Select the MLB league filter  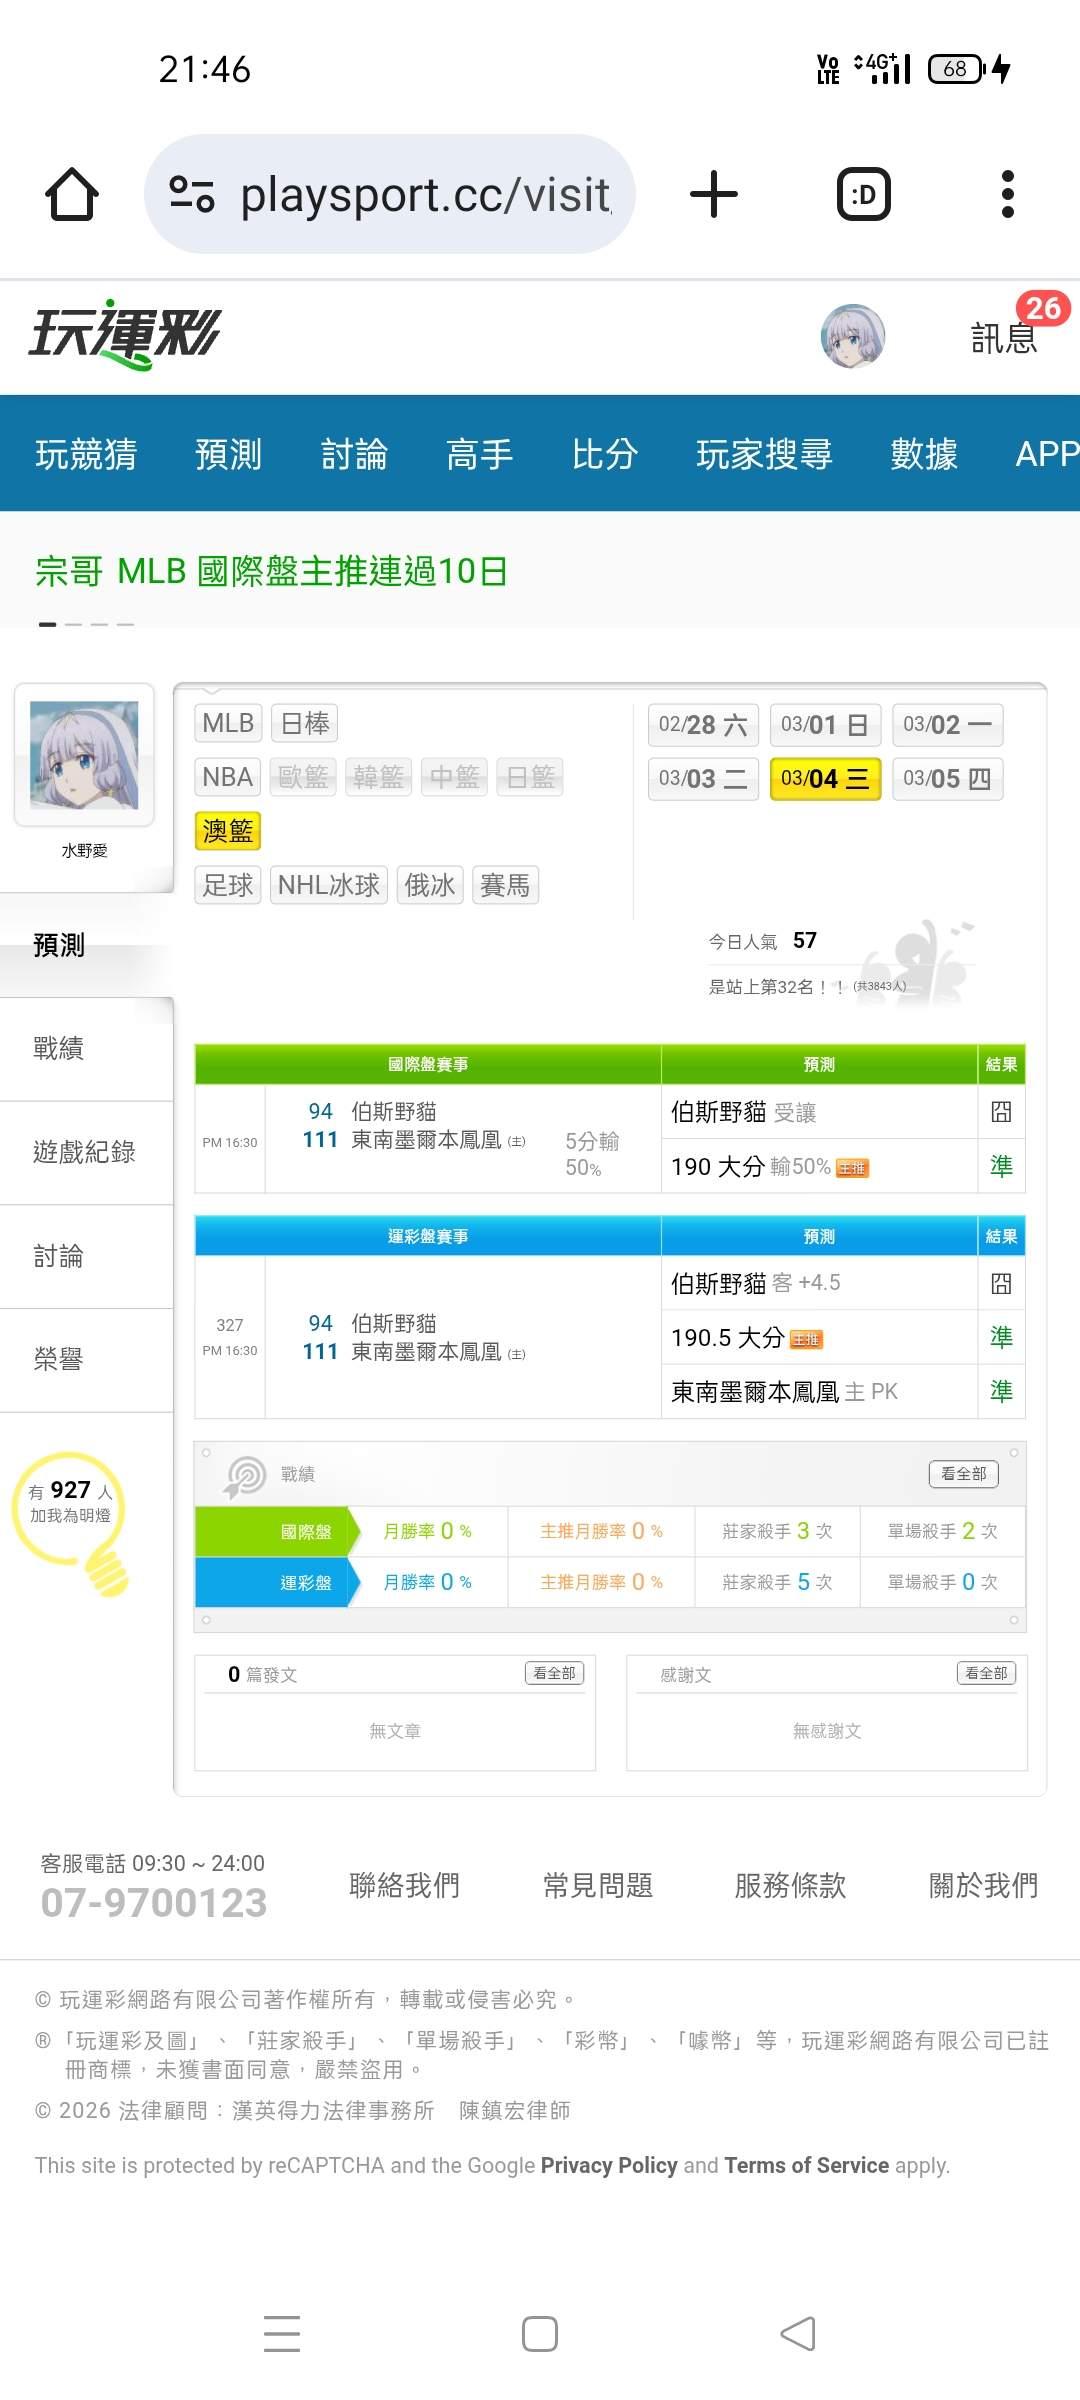(x=228, y=723)
